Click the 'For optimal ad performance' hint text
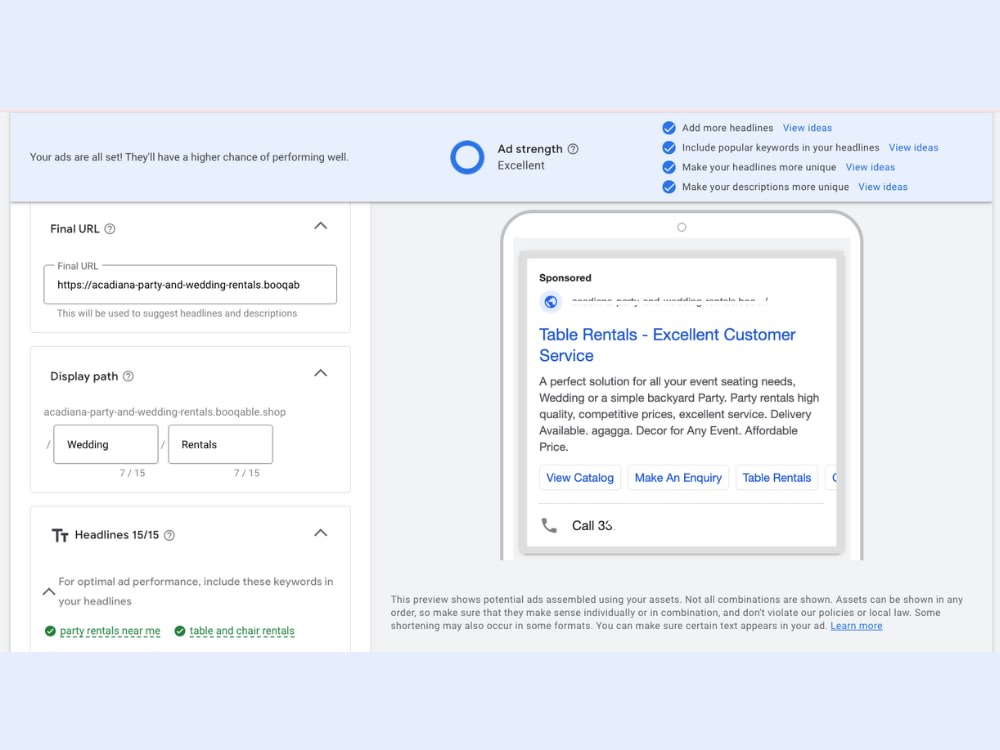The height and width of the screenshot is (750, 1000). click(195, 591)
